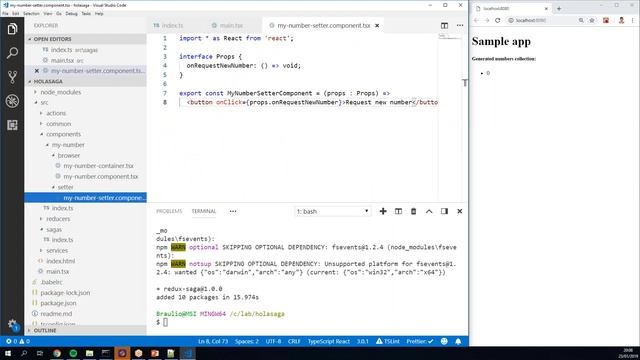The height and width of the screenshot is (360, 640).
Task: Open the Debug menu
Action: [71, 13]
